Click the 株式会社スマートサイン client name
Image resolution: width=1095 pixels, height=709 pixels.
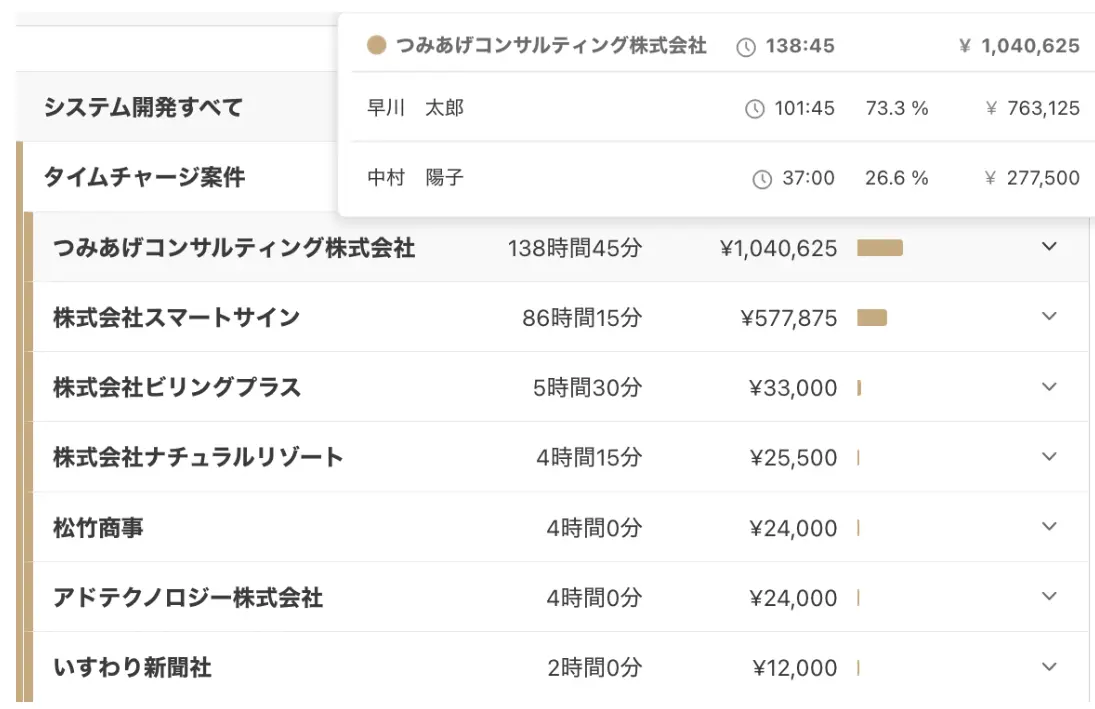point(176,318)
